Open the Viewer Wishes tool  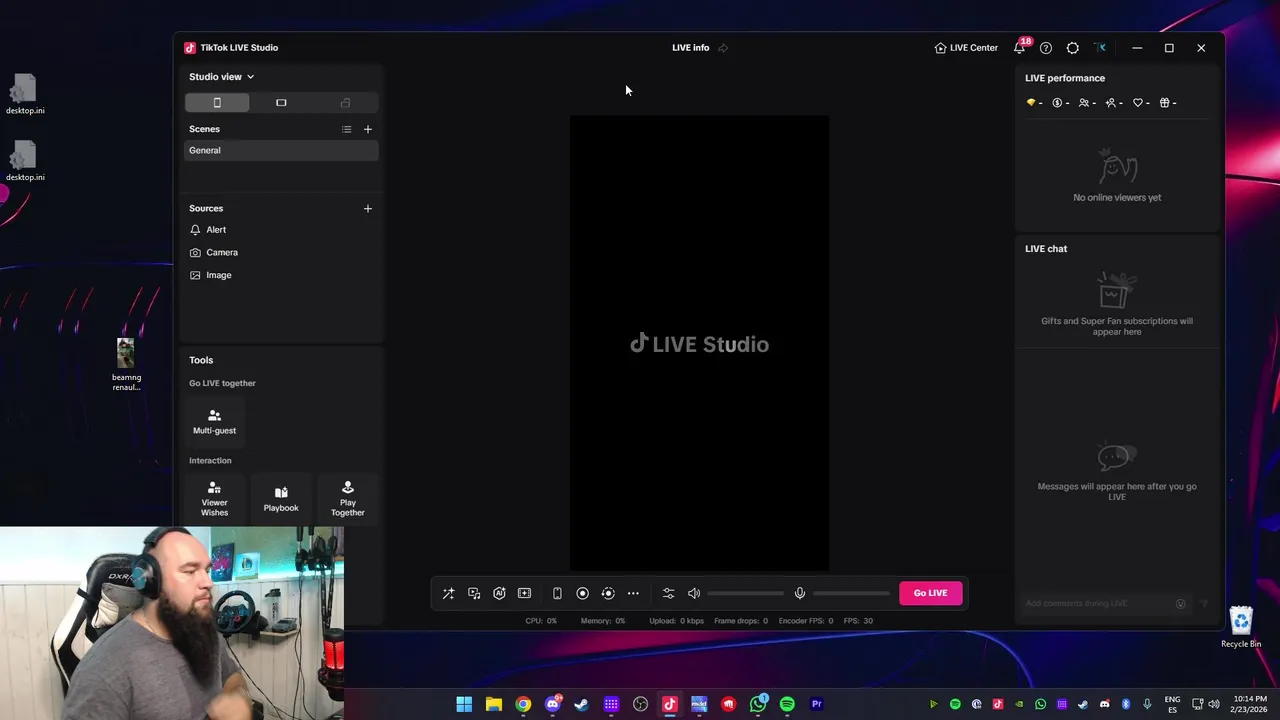pyautogui.click(x=214, y=498)
